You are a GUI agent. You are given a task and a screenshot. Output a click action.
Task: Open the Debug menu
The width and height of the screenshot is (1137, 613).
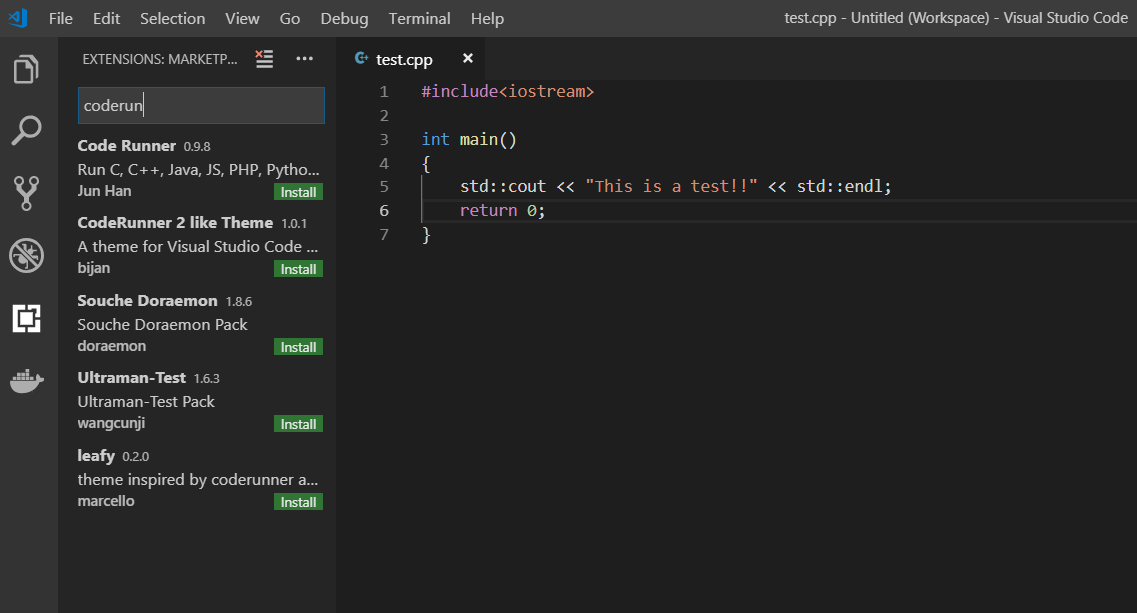344,18
